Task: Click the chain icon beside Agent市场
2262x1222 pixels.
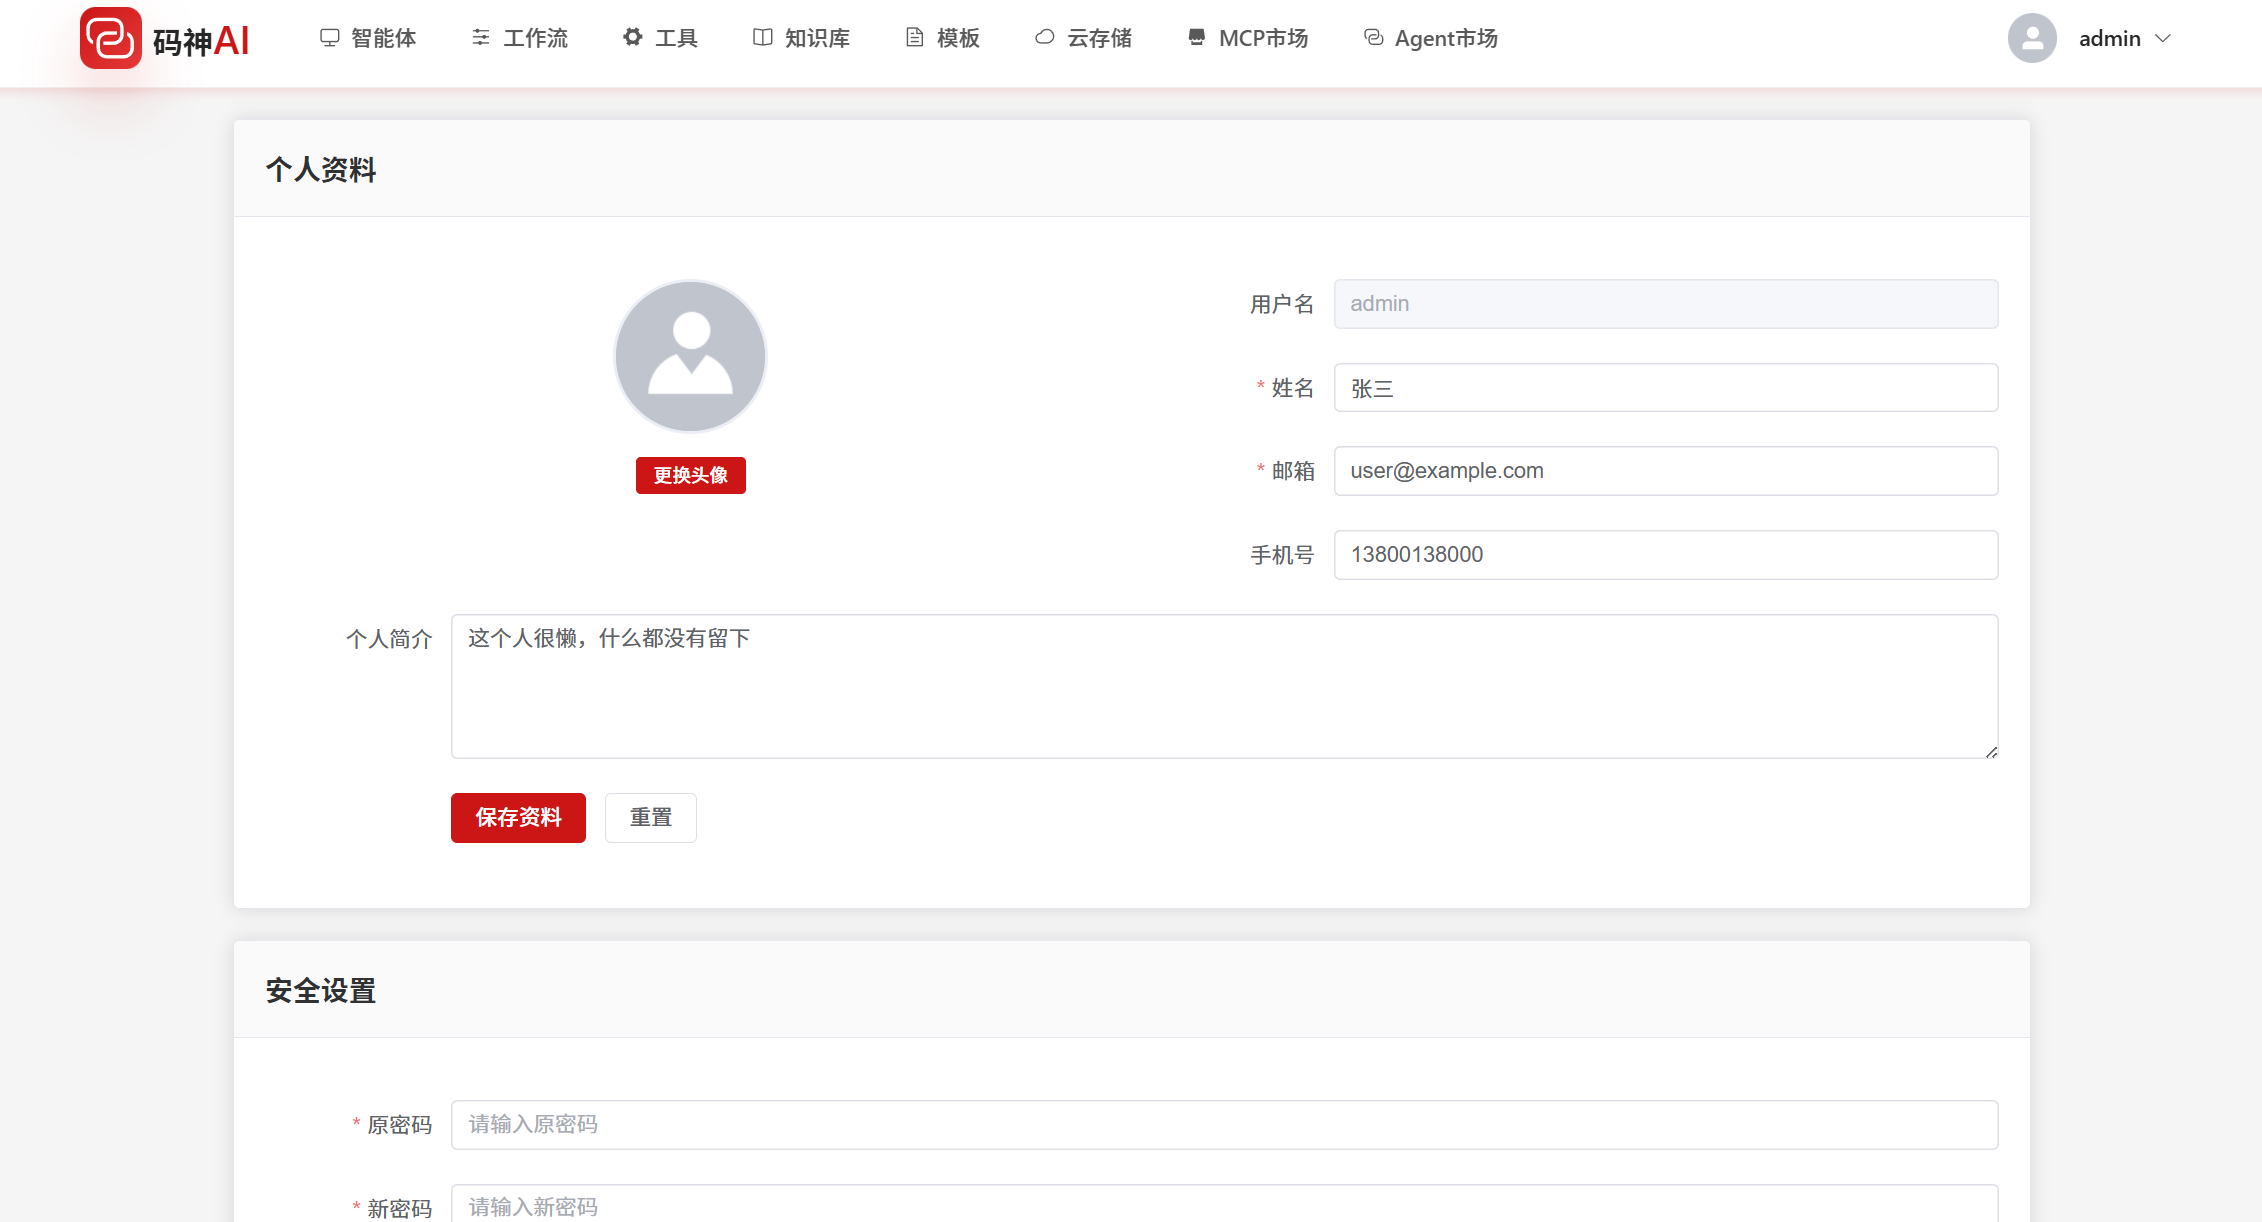Action: click(1373, 38)
